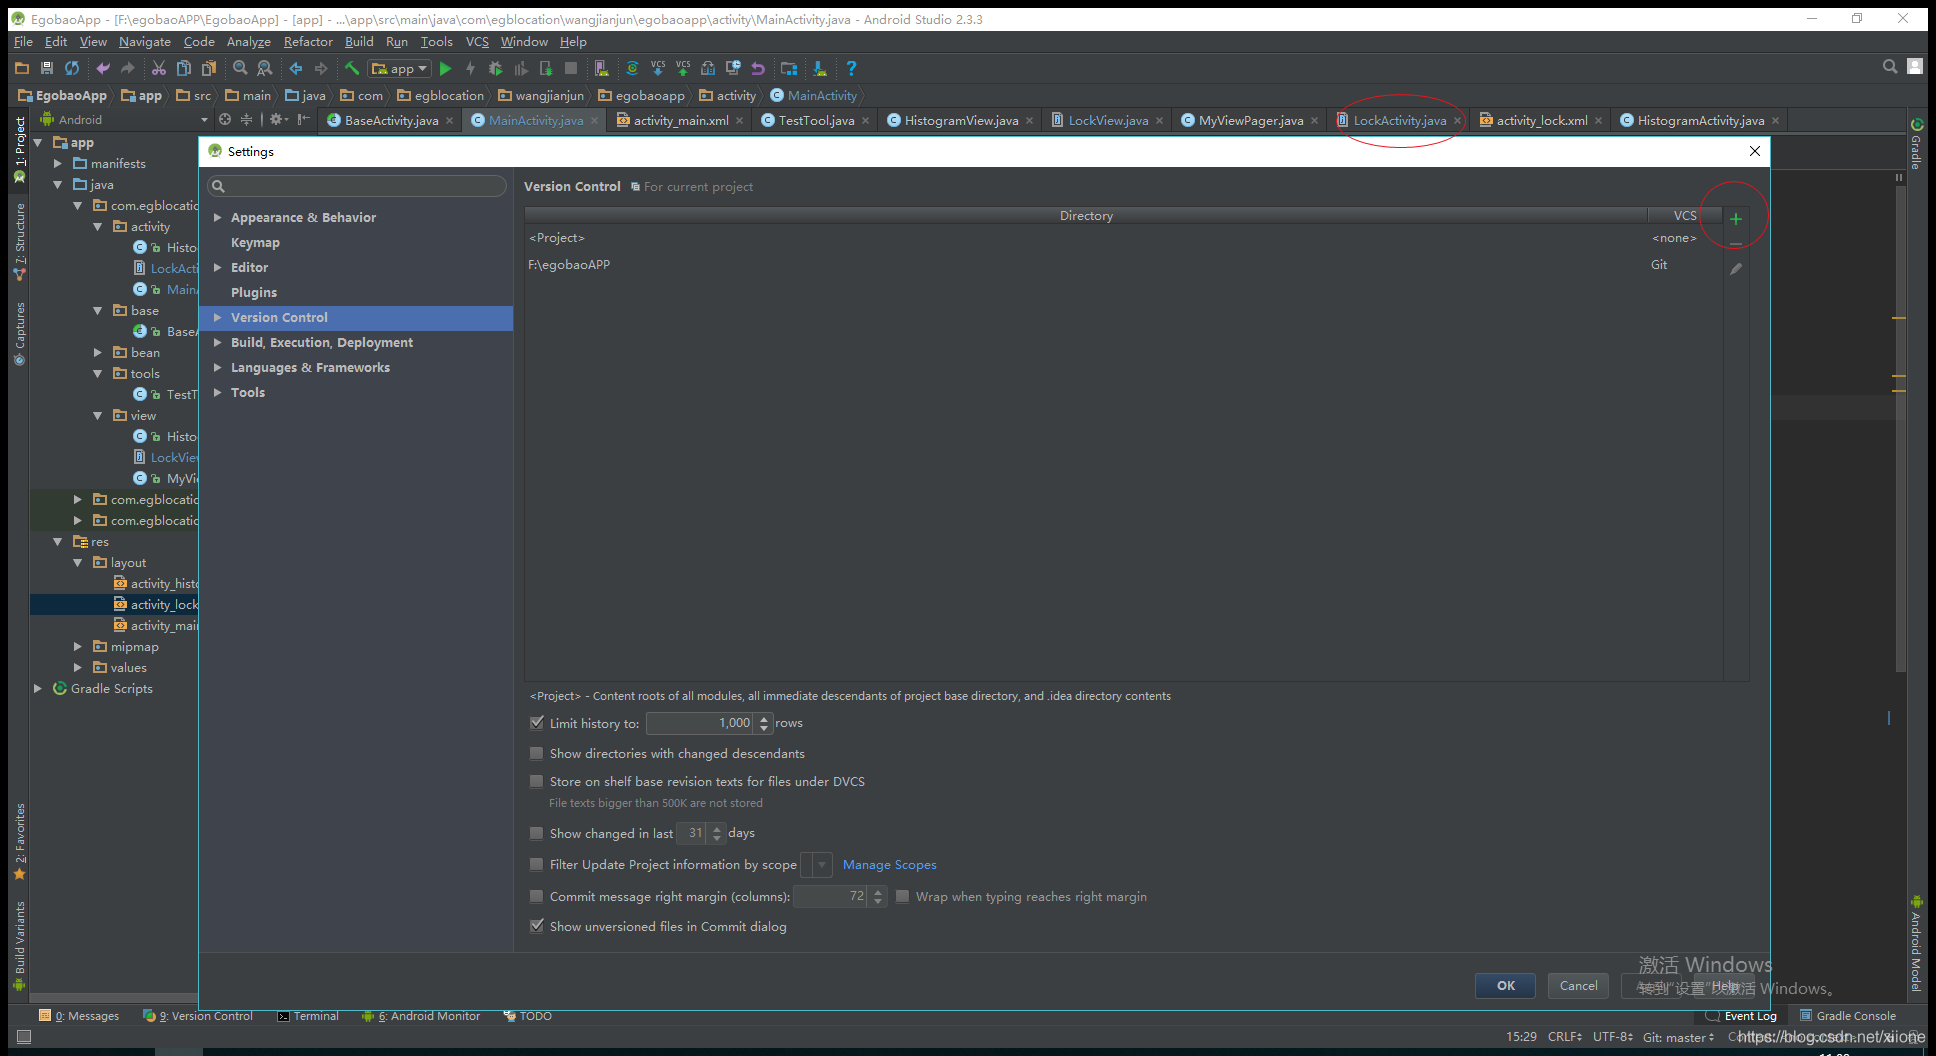The image size is (1936, 1056).
Task: Select Keymap in settings list
Action: [255, 242]
